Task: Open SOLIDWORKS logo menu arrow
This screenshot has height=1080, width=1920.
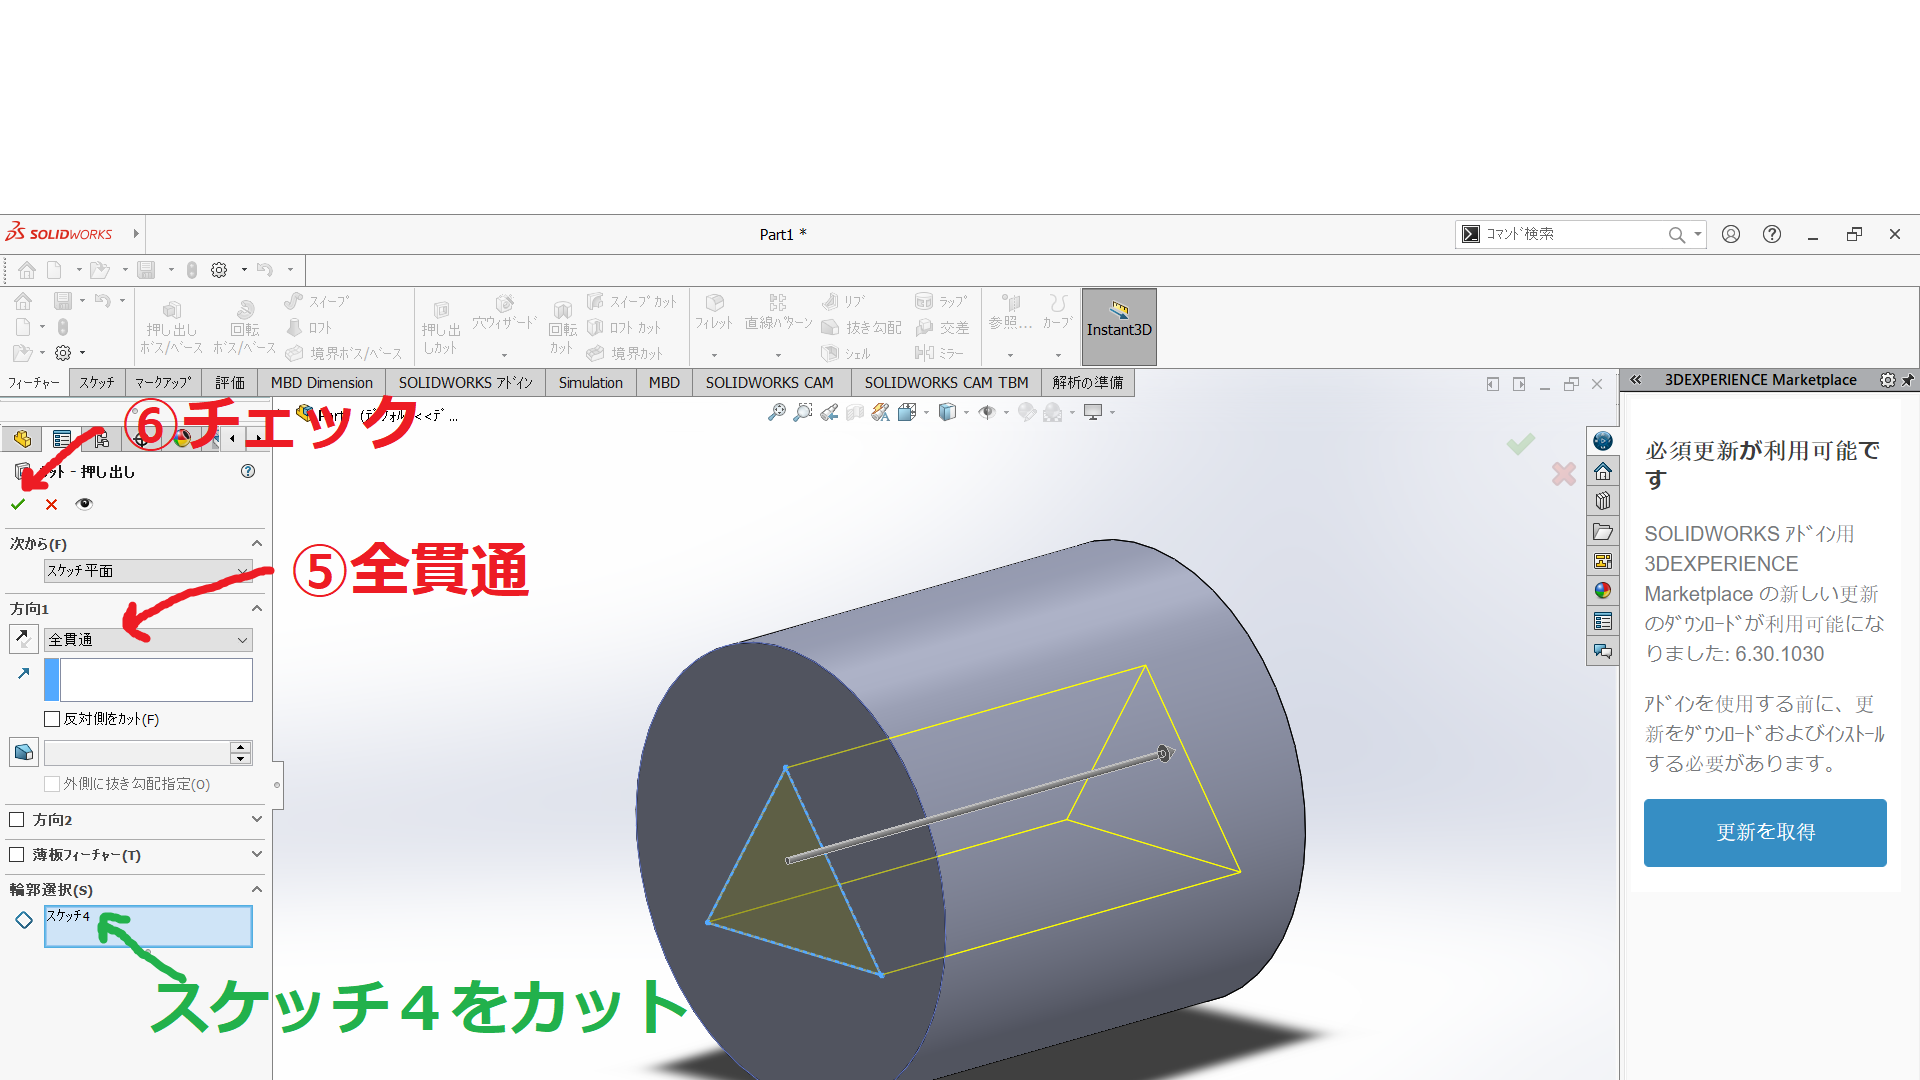Action: tap(136, 234)
